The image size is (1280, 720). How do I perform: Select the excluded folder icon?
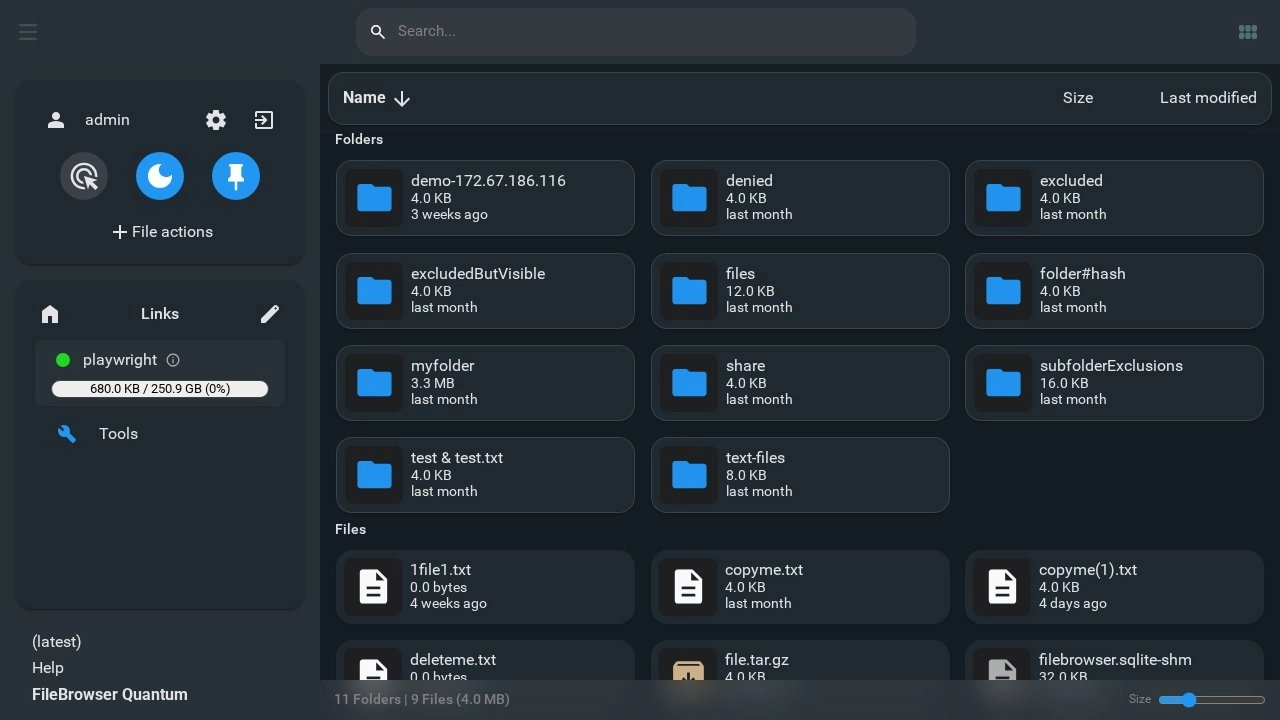(x=1003, y=198)
